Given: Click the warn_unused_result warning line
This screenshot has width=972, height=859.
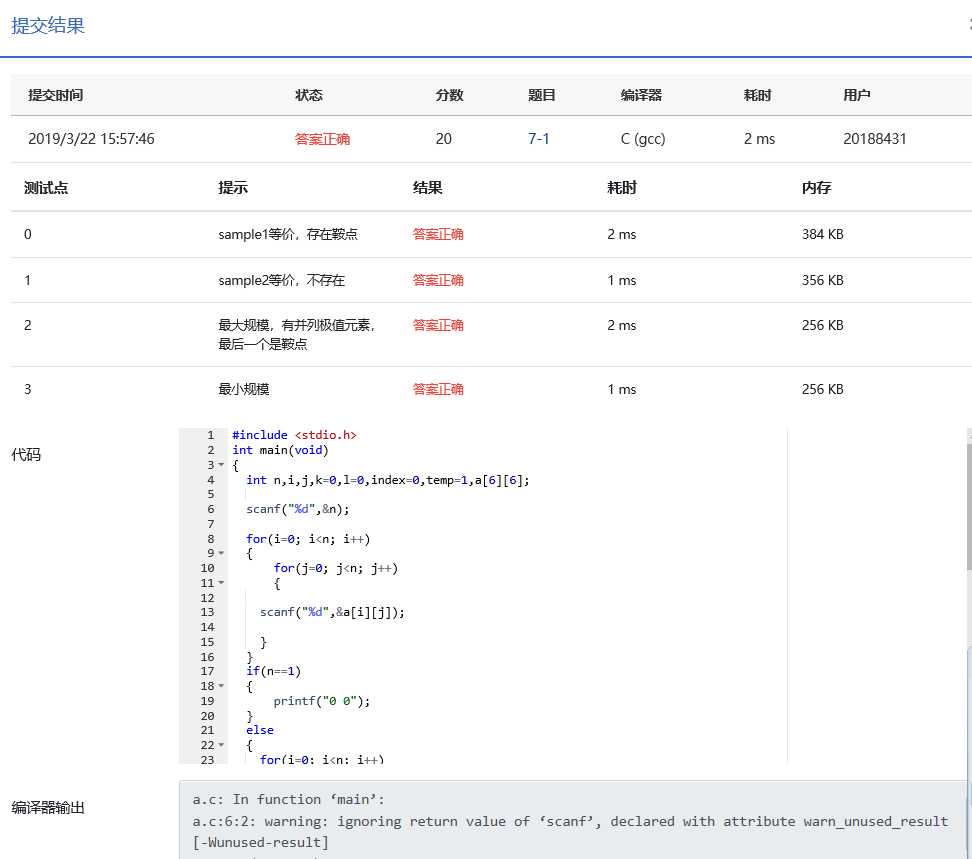Looking at the screenshot, I should (570, 821).
